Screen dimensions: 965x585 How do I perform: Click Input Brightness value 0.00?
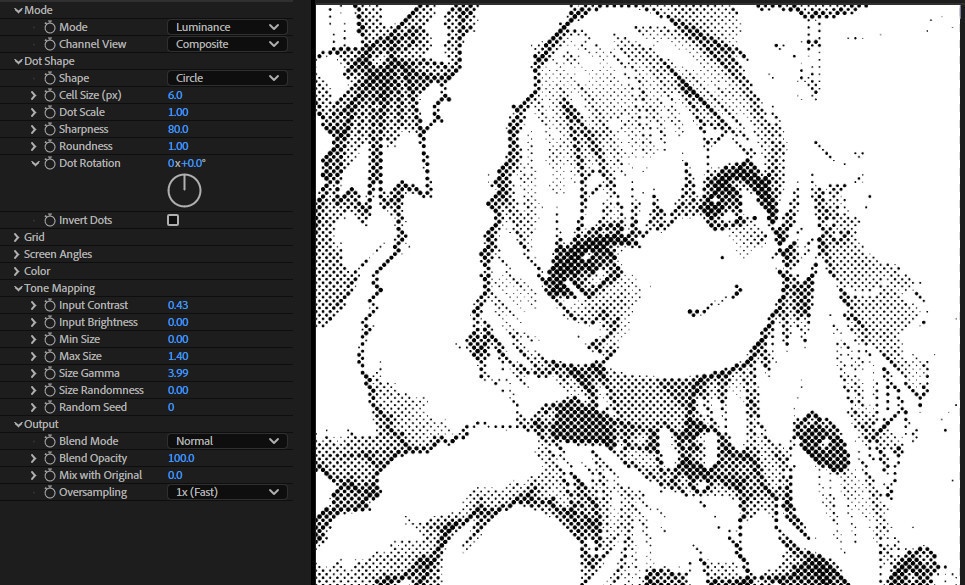click(x=178, y=322)
